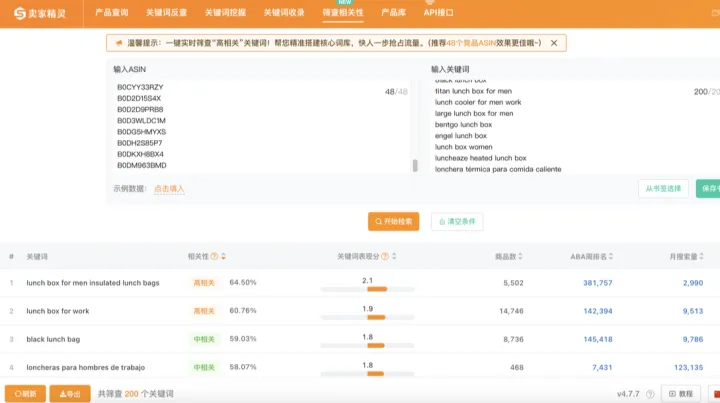Click product count 14,746
The height and width of the screenshot is (403, 720).
511,311
